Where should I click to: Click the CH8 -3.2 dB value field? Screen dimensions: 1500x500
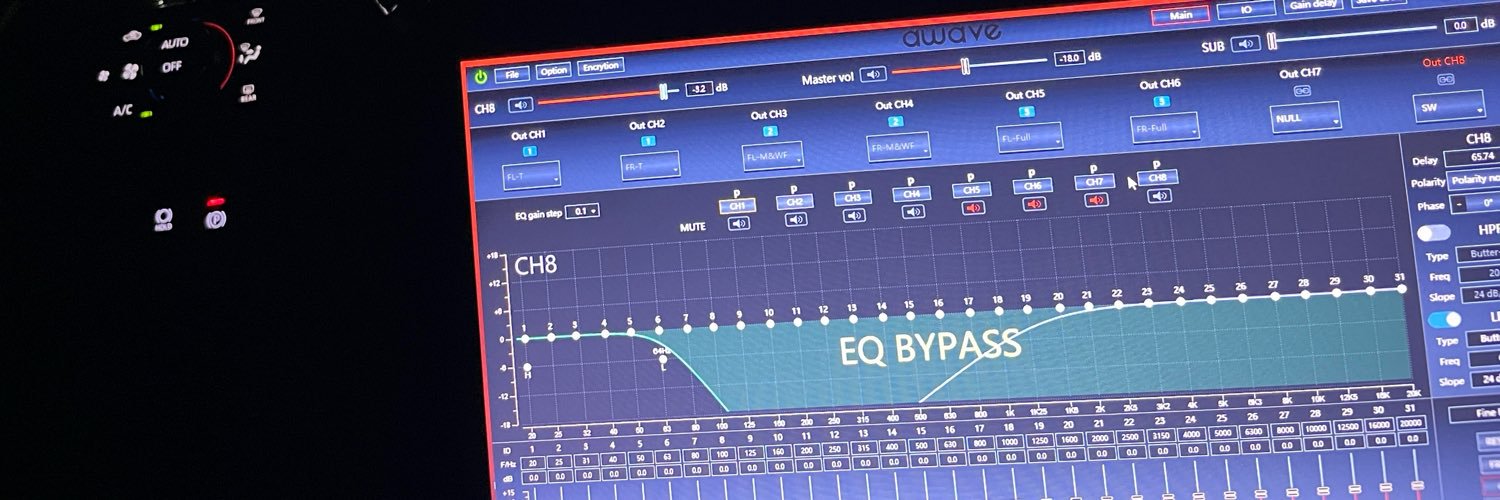698,89
